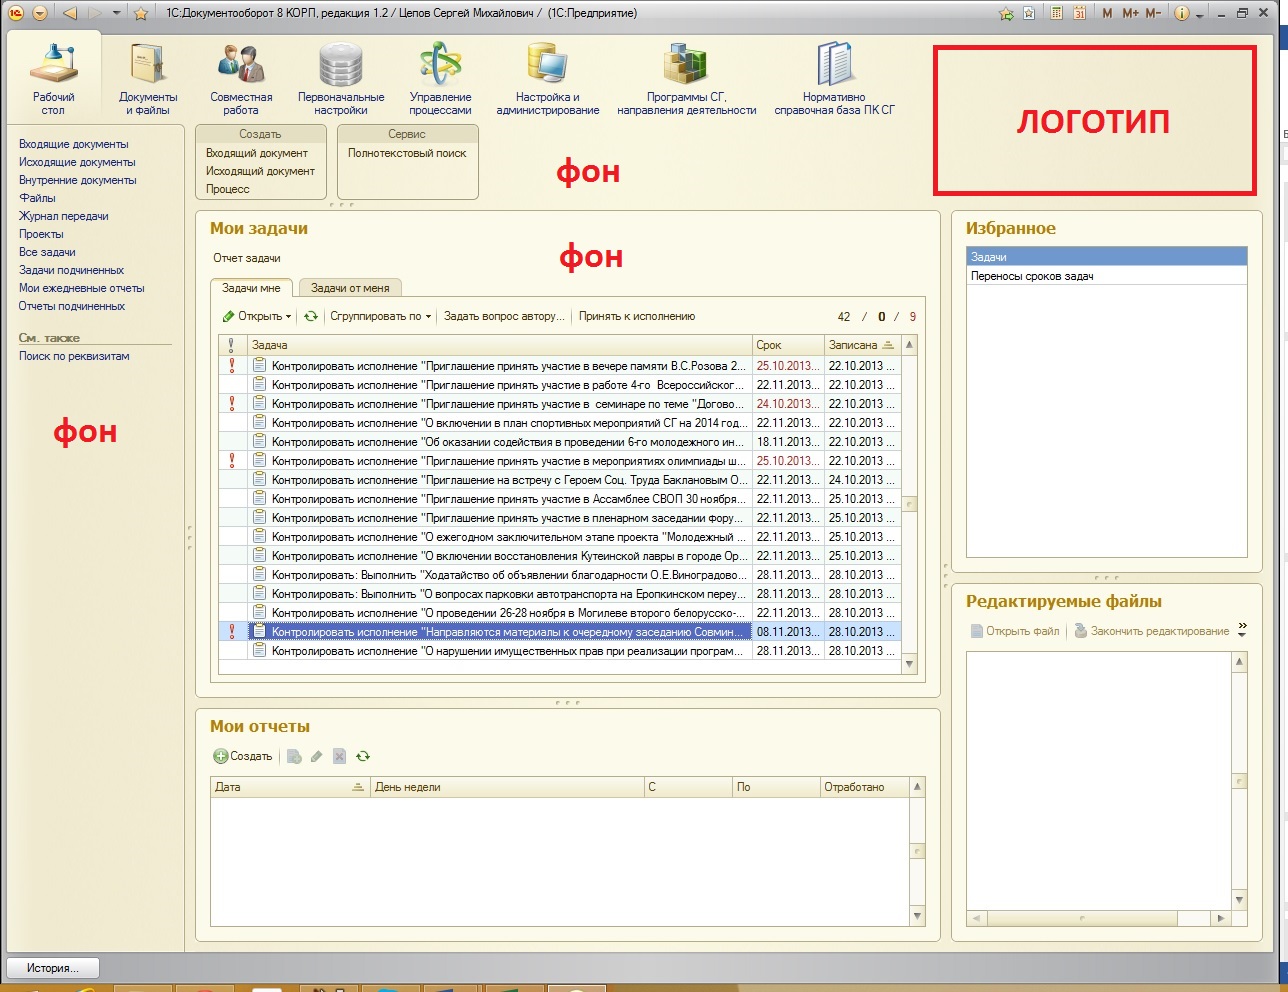
Task: Click Поиск по реквизитам link
Action: (x=74, y=356)
